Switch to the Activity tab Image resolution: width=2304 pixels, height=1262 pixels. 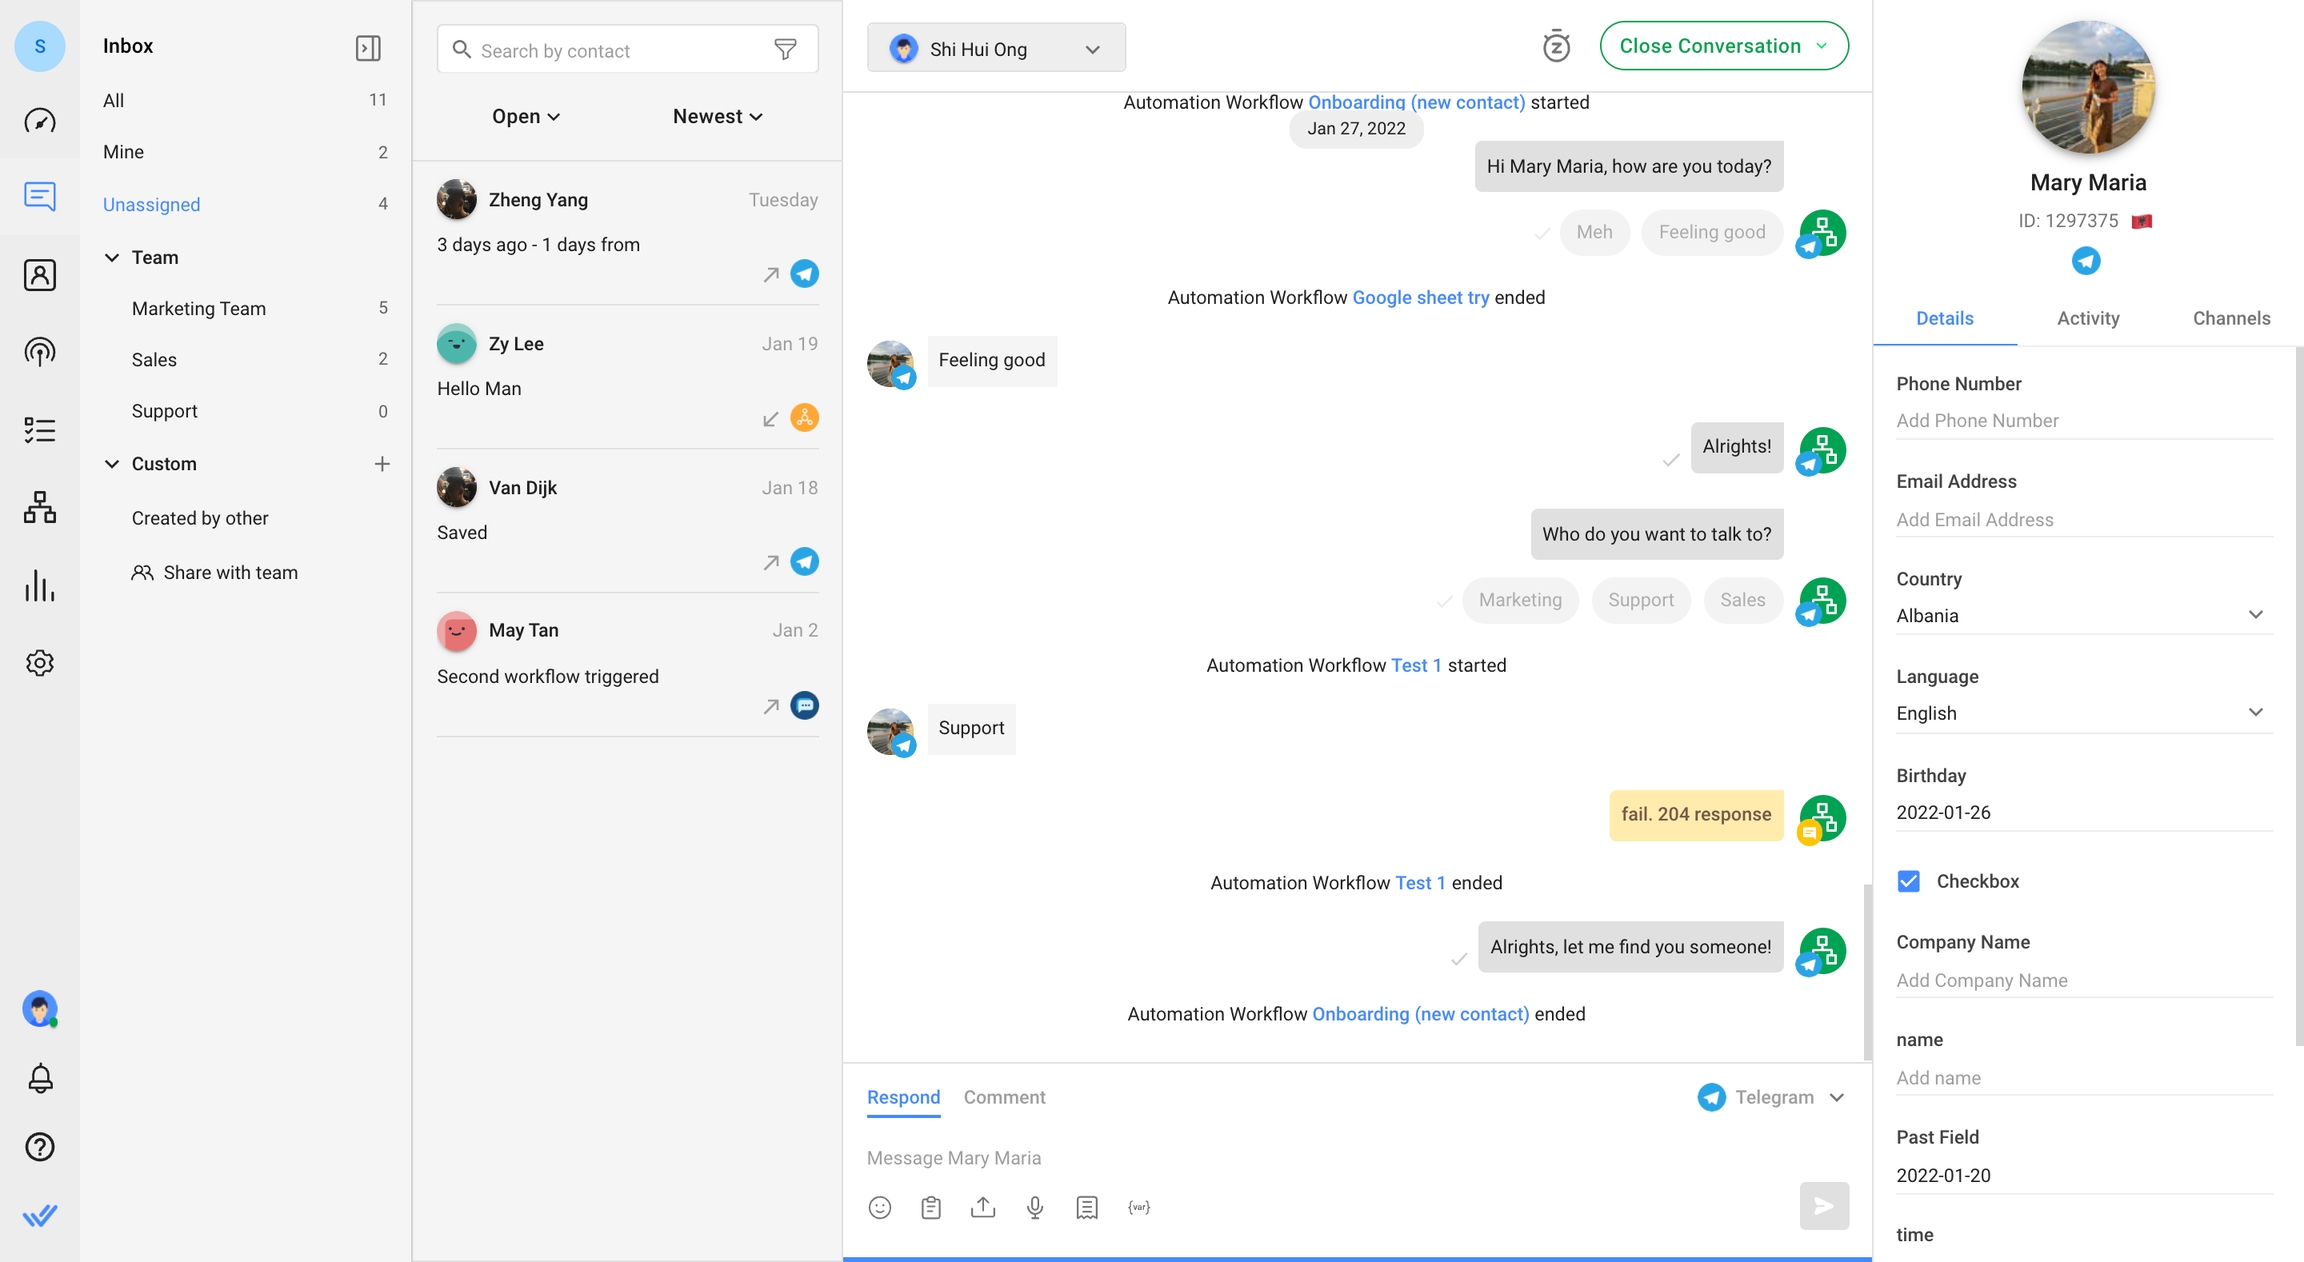[2088, 318]
